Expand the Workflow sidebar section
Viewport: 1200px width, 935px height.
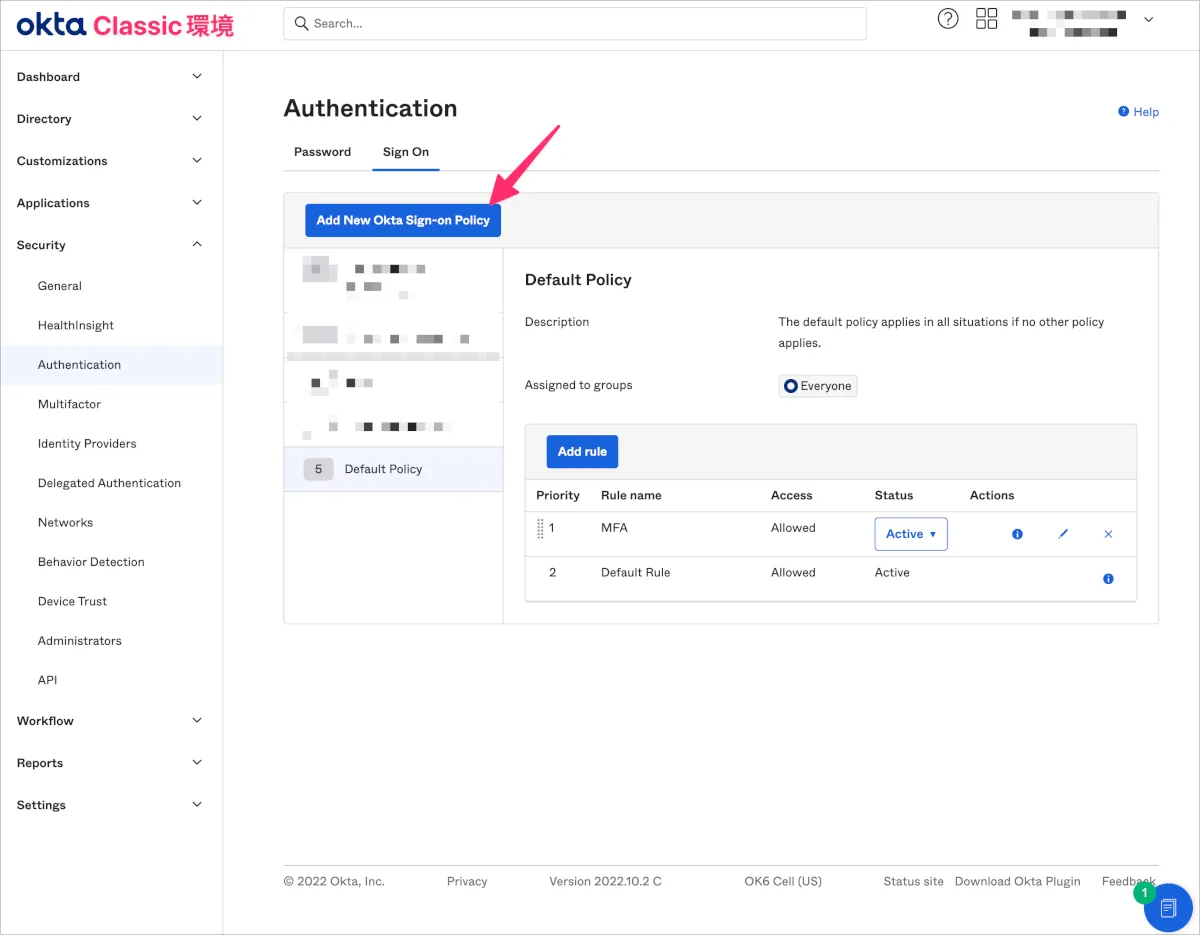(110, 721)
